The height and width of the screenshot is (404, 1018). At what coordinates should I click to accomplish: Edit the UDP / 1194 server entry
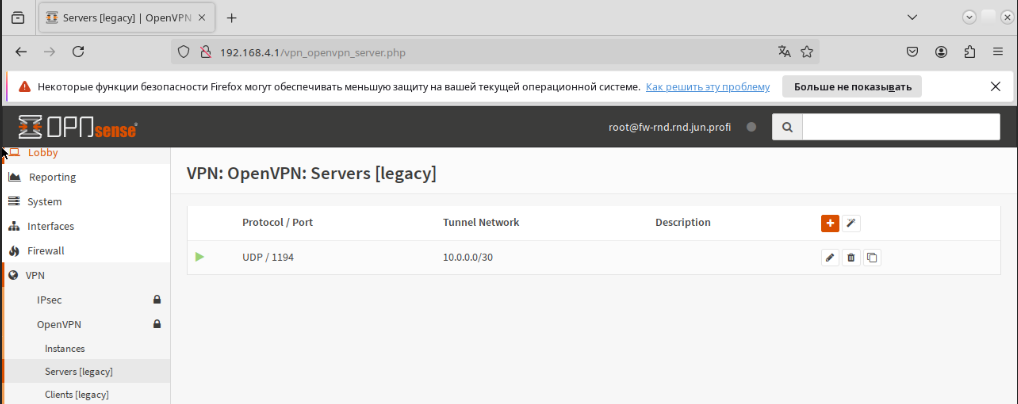tap(829, 258)
